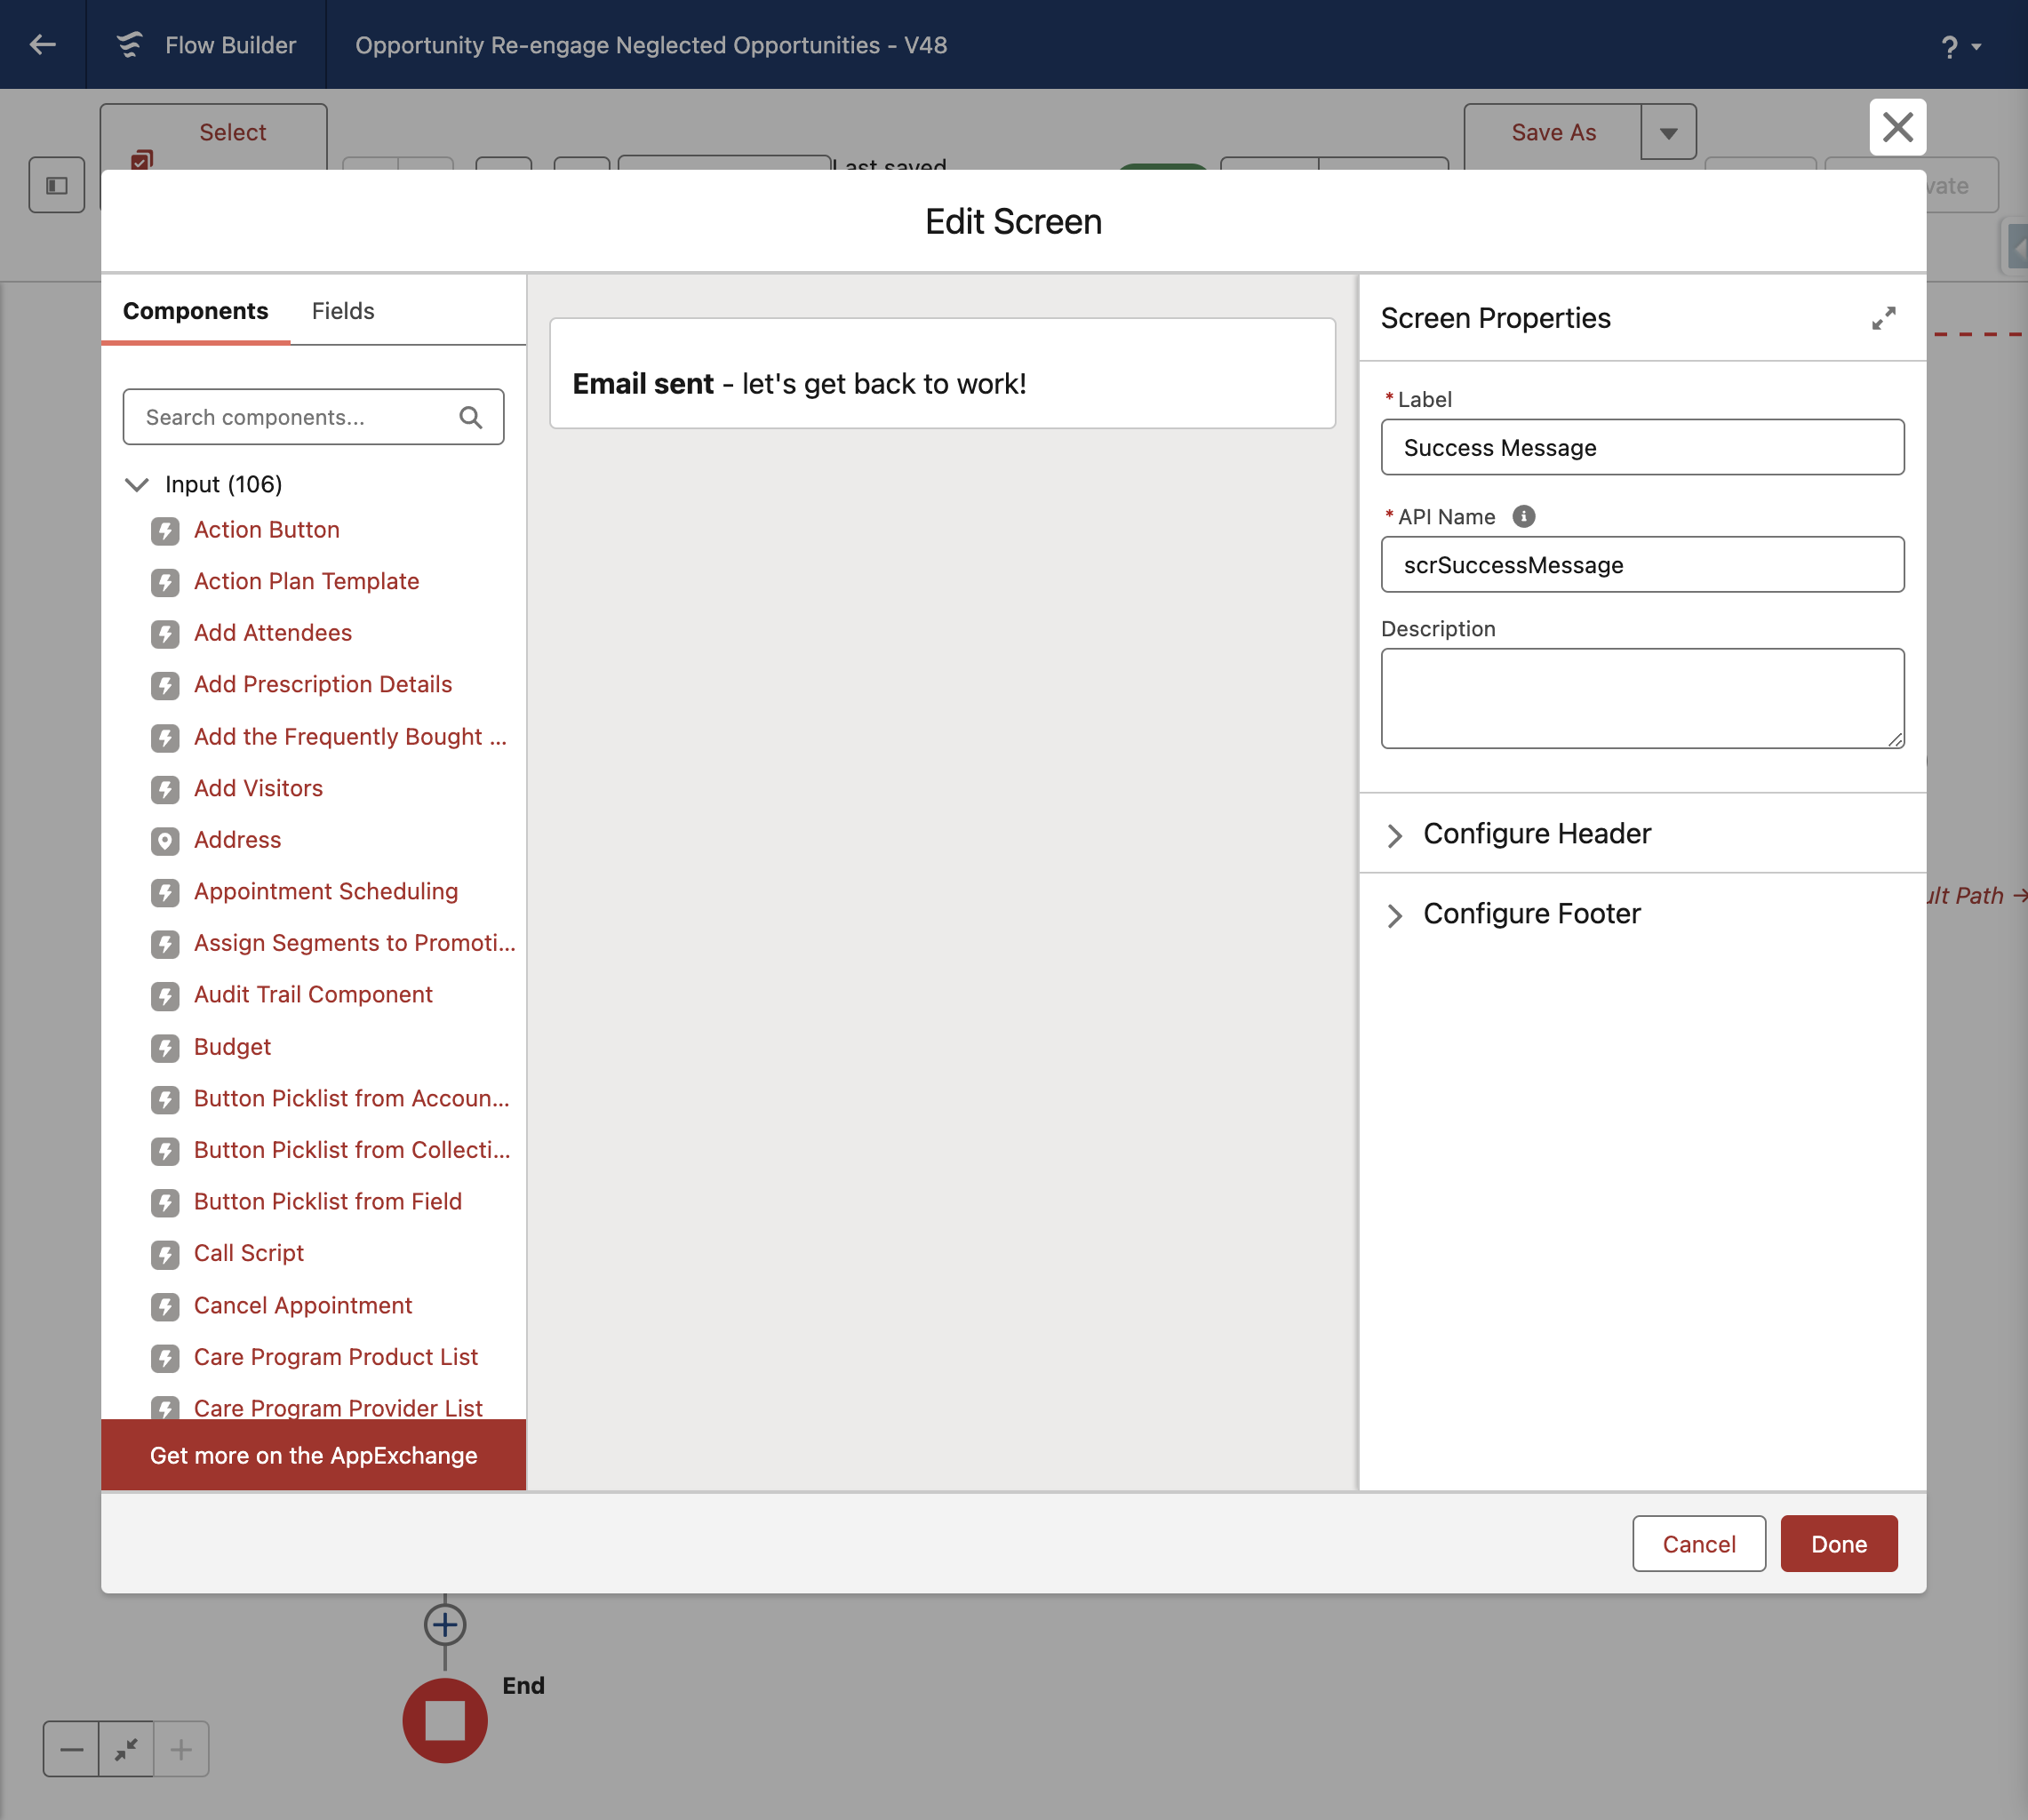2028x1820 pixels.
Task: Open the Save As dropdown arrow
Action: point(1668,132)
